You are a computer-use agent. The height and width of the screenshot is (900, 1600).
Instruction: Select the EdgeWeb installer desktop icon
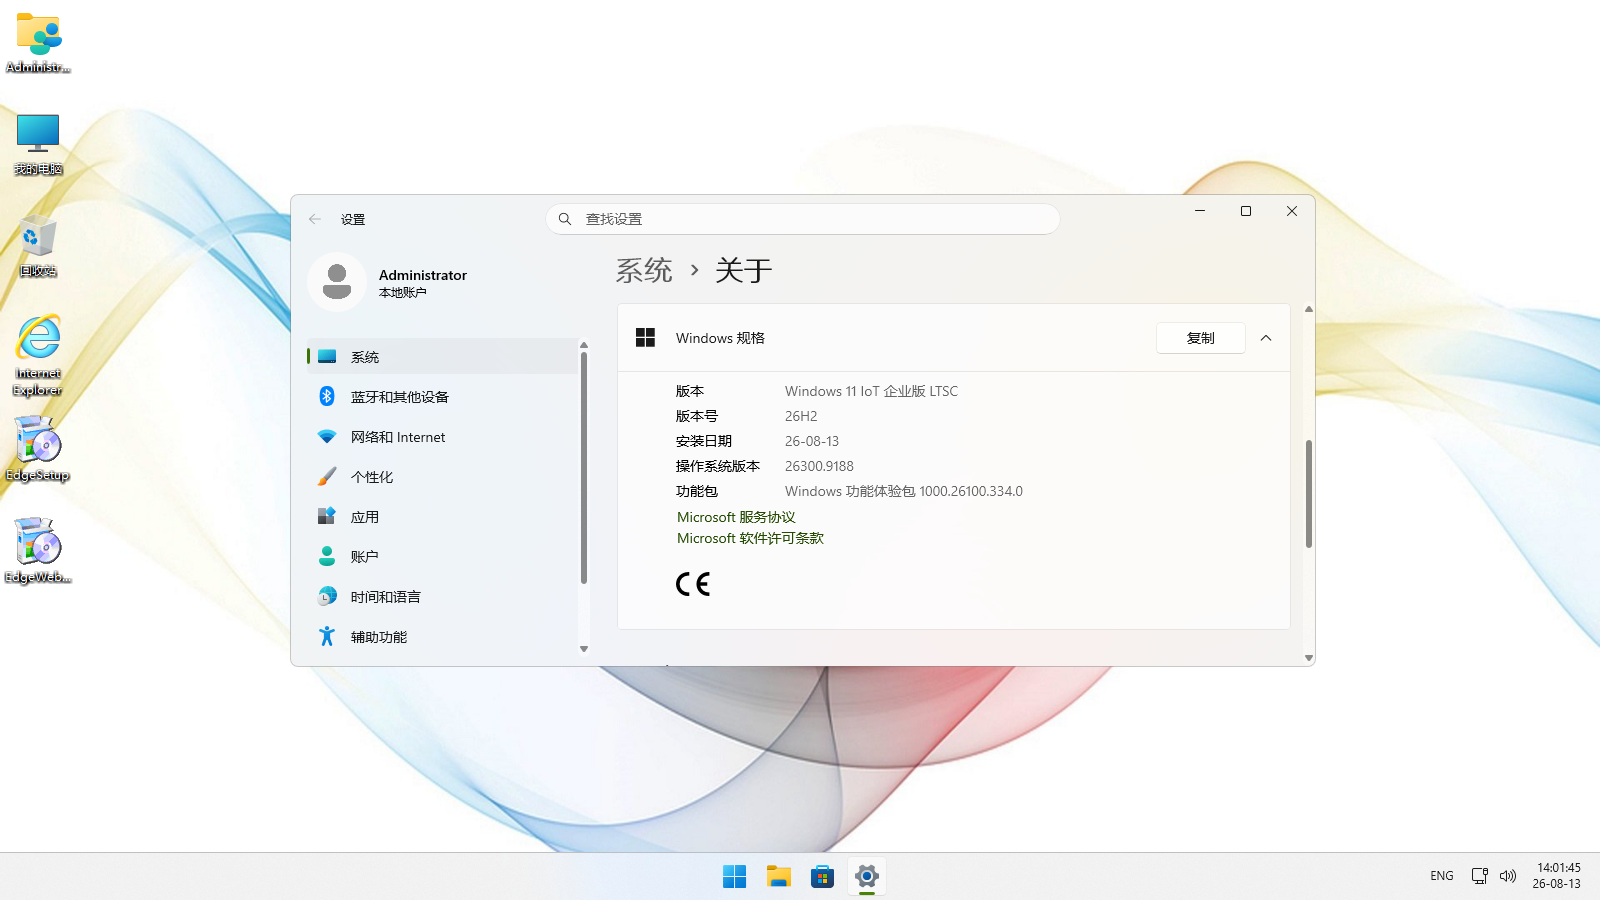point(38,551)
